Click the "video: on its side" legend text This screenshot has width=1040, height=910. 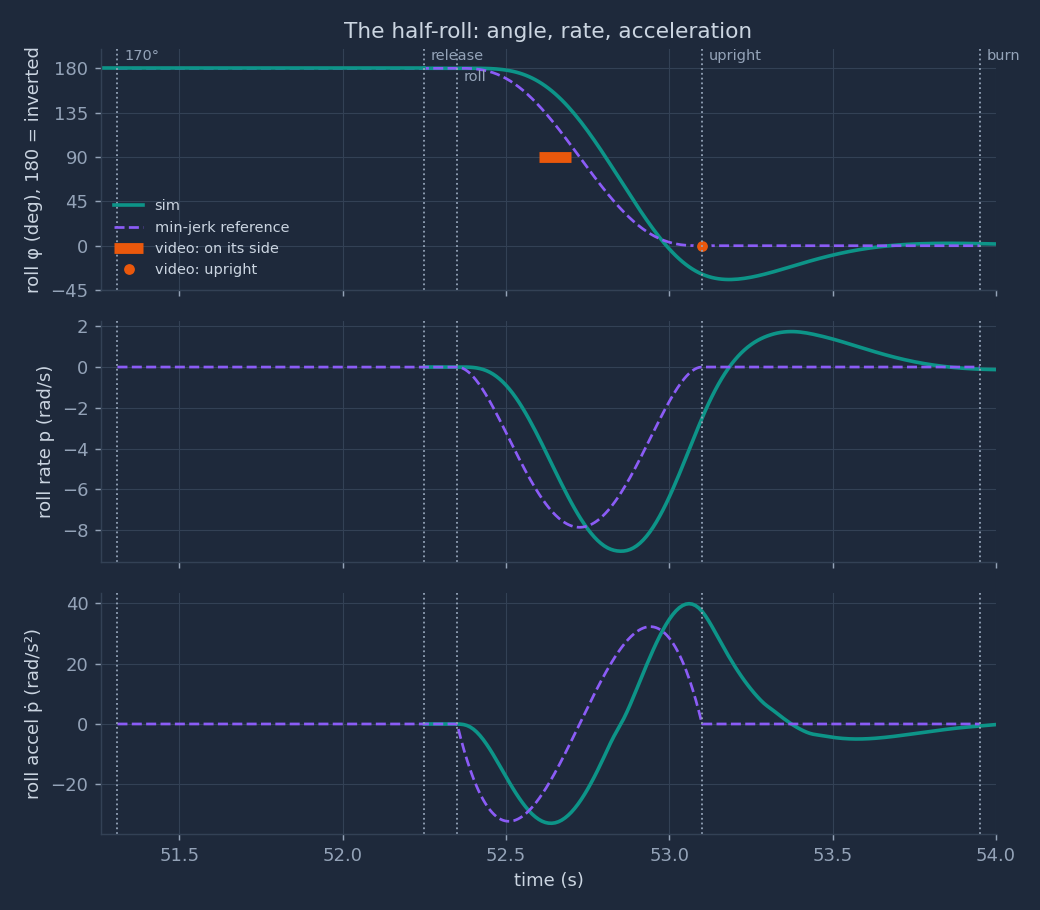(217, 248)
